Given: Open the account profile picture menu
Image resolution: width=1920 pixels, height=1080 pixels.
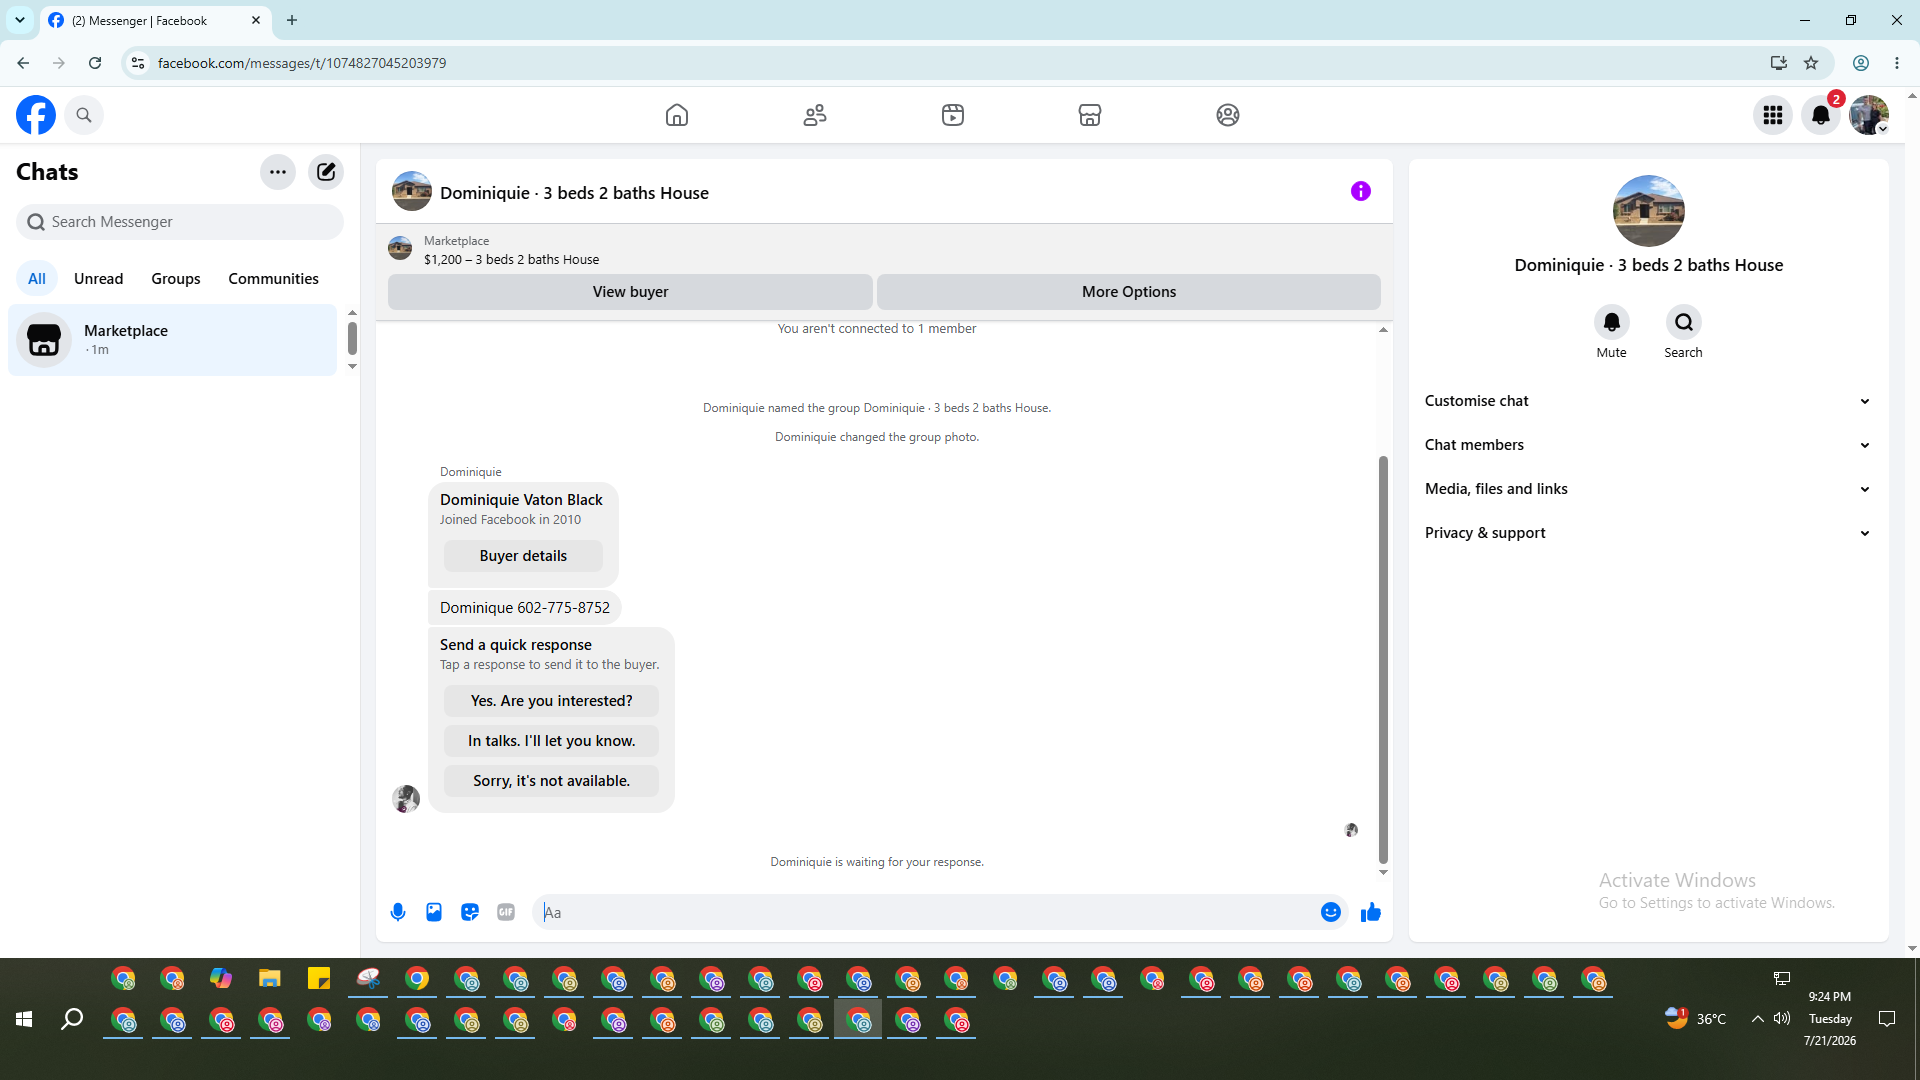Looking at the screenshot, I should click(1869, 115).
